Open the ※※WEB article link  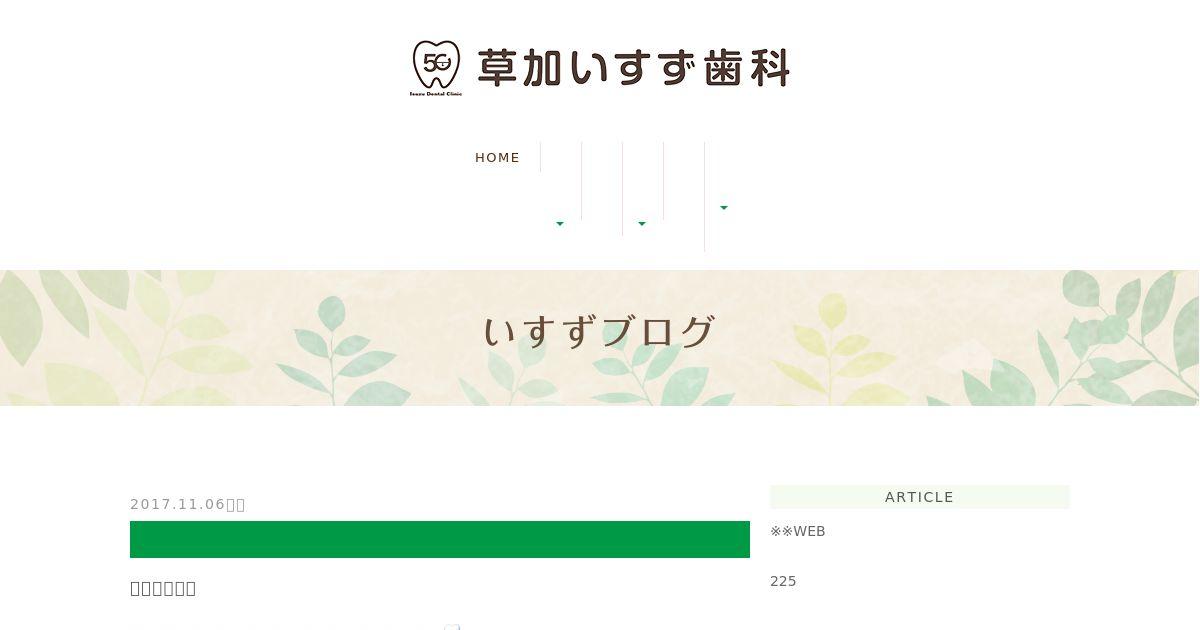[x=798, y=531]
